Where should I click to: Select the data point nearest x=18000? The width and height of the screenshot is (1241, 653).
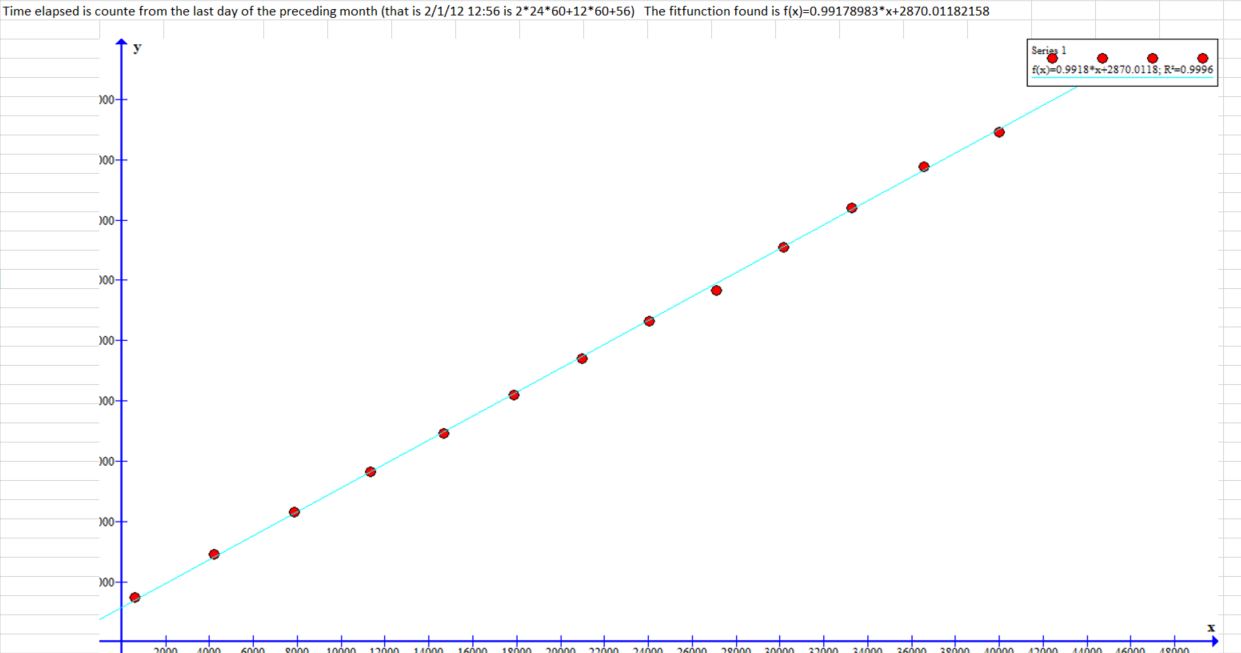514,395
